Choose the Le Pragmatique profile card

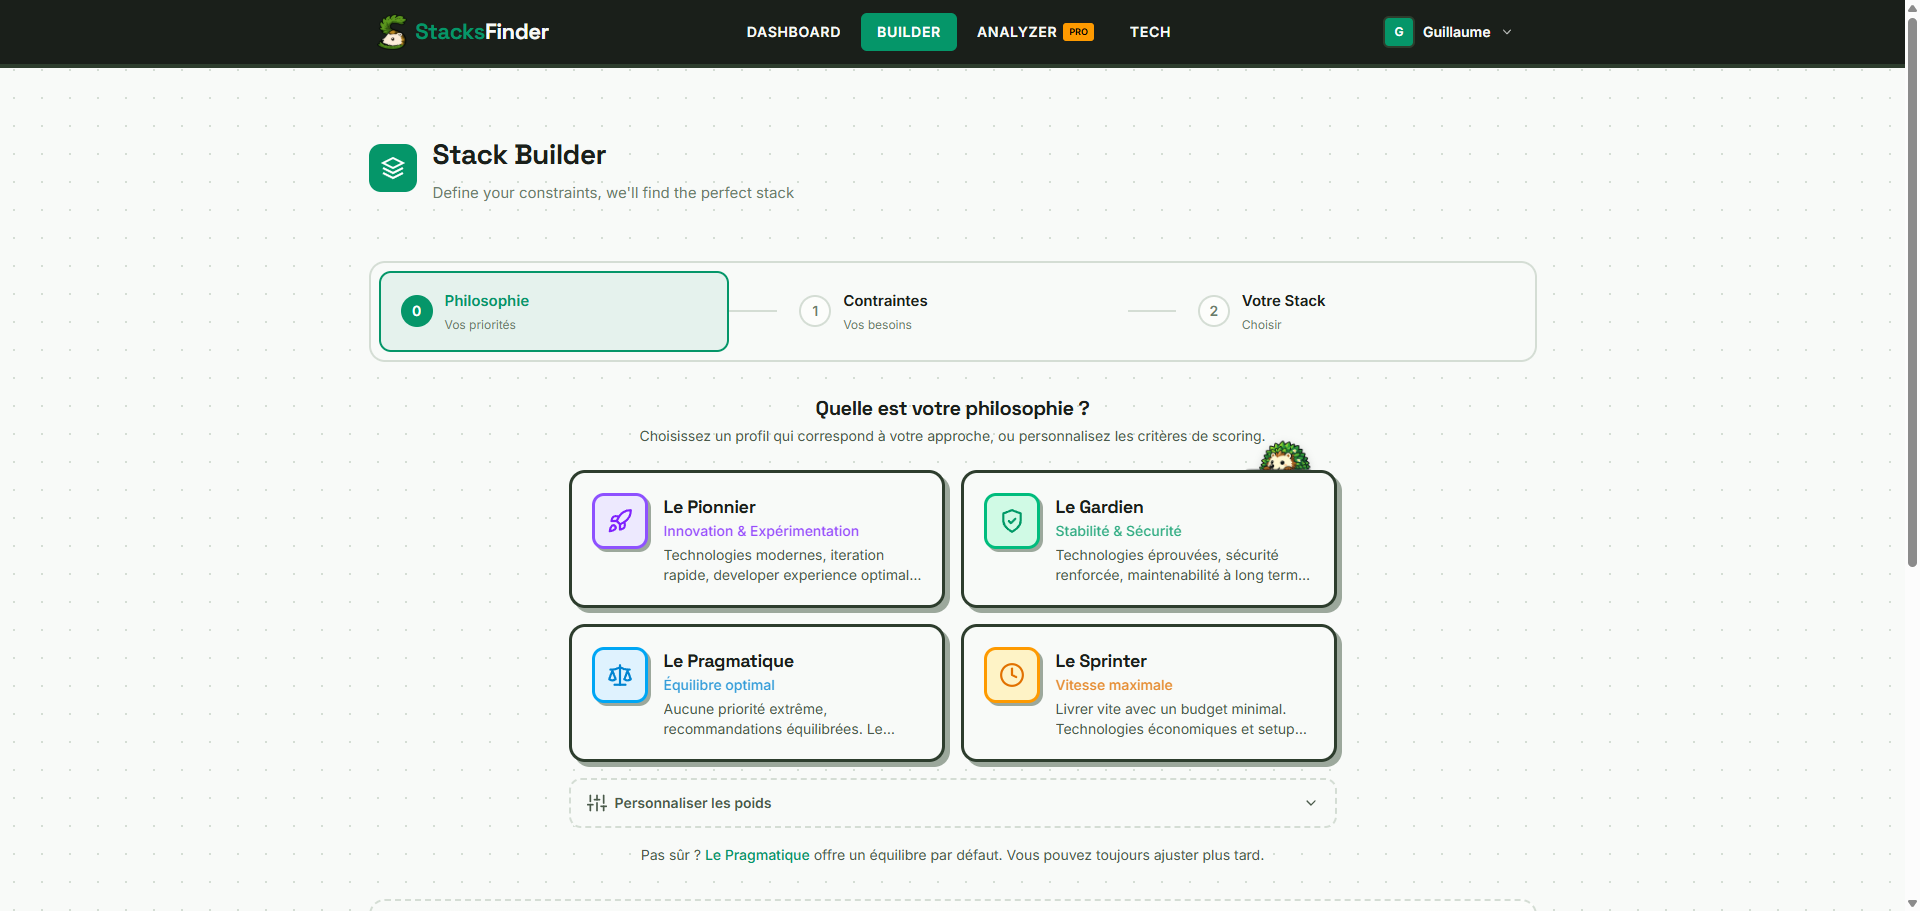click(757, 693)
